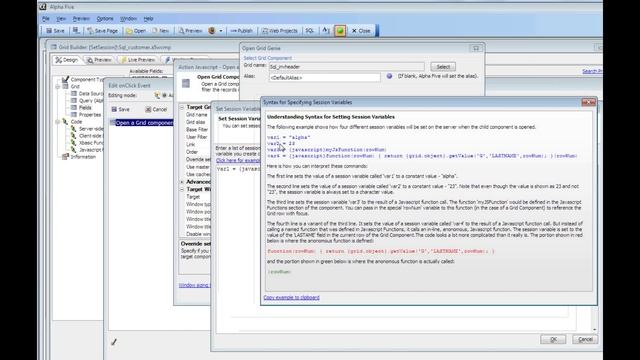Click the Publish toolbar button

point(242,31)
